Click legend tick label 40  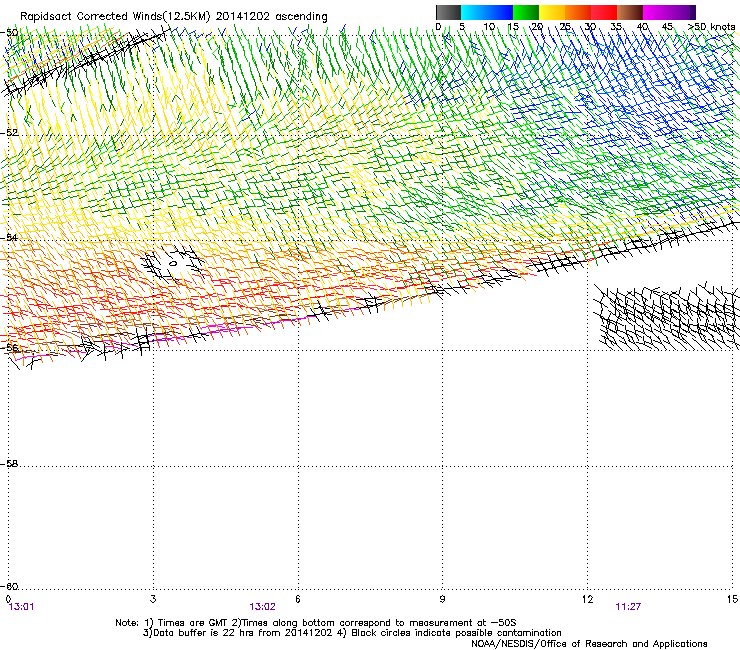[x=642, y=27]
